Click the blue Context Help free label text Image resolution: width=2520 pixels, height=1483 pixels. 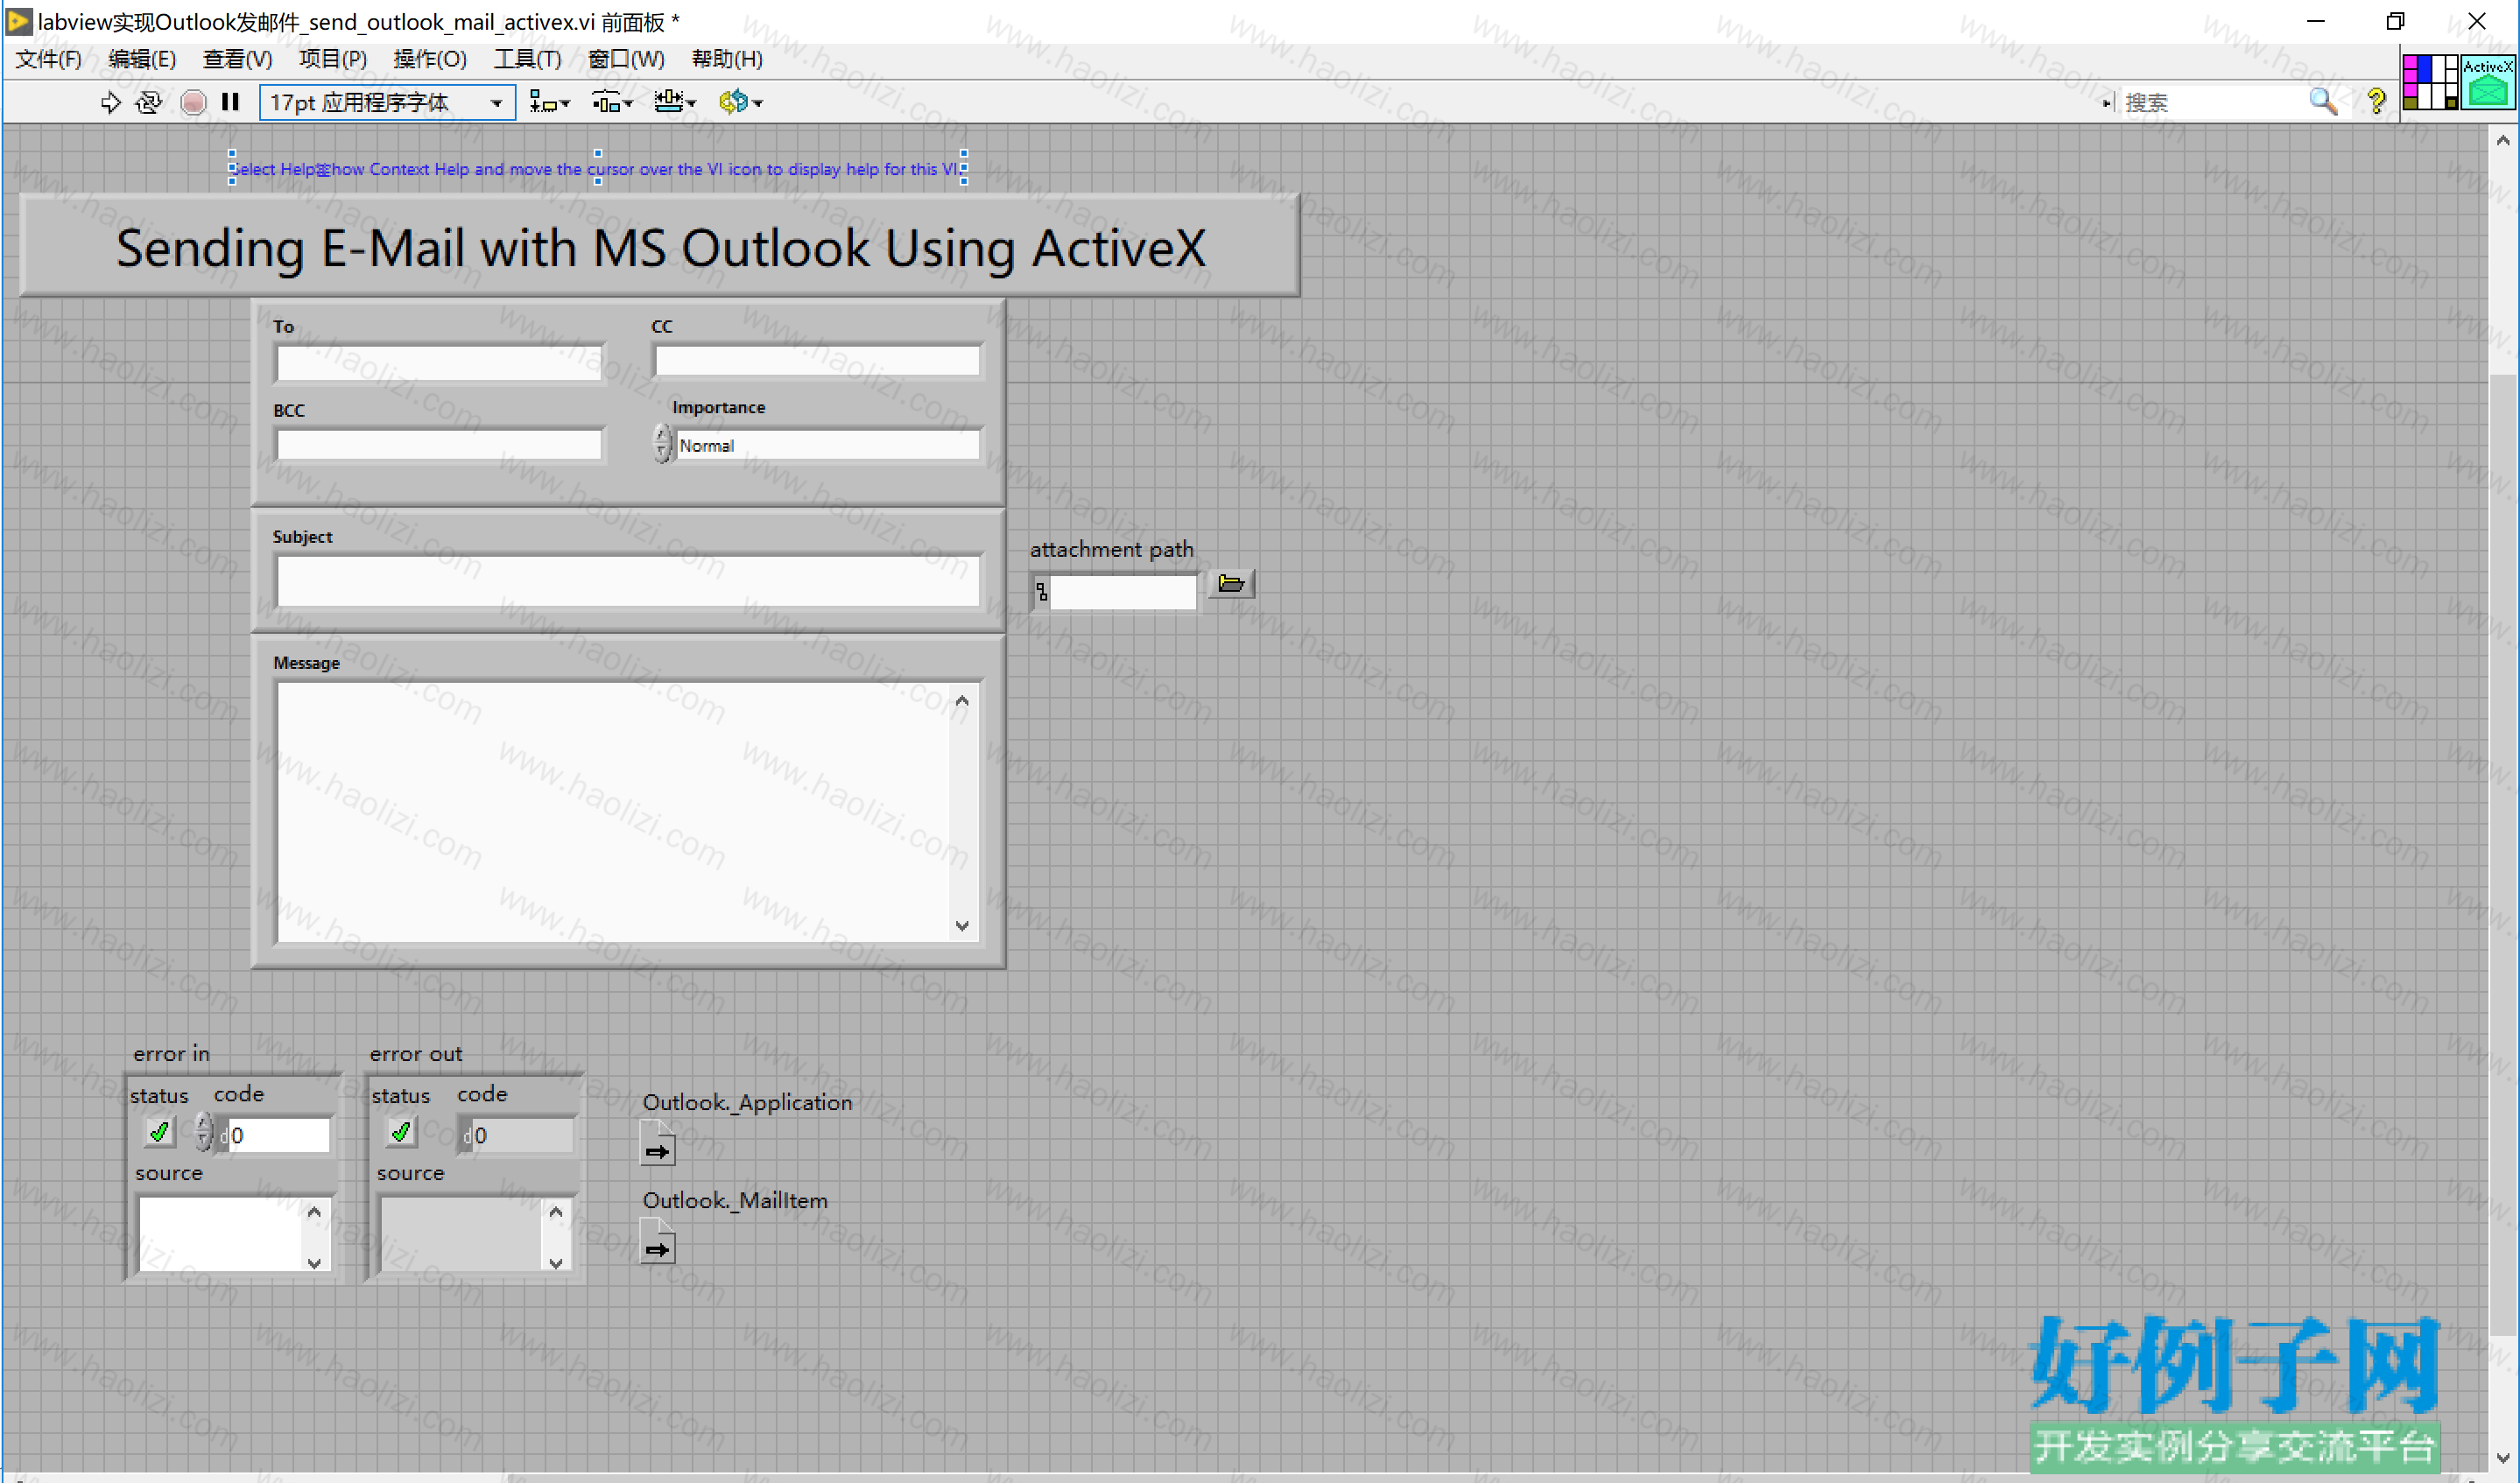[x=597, y=169]
